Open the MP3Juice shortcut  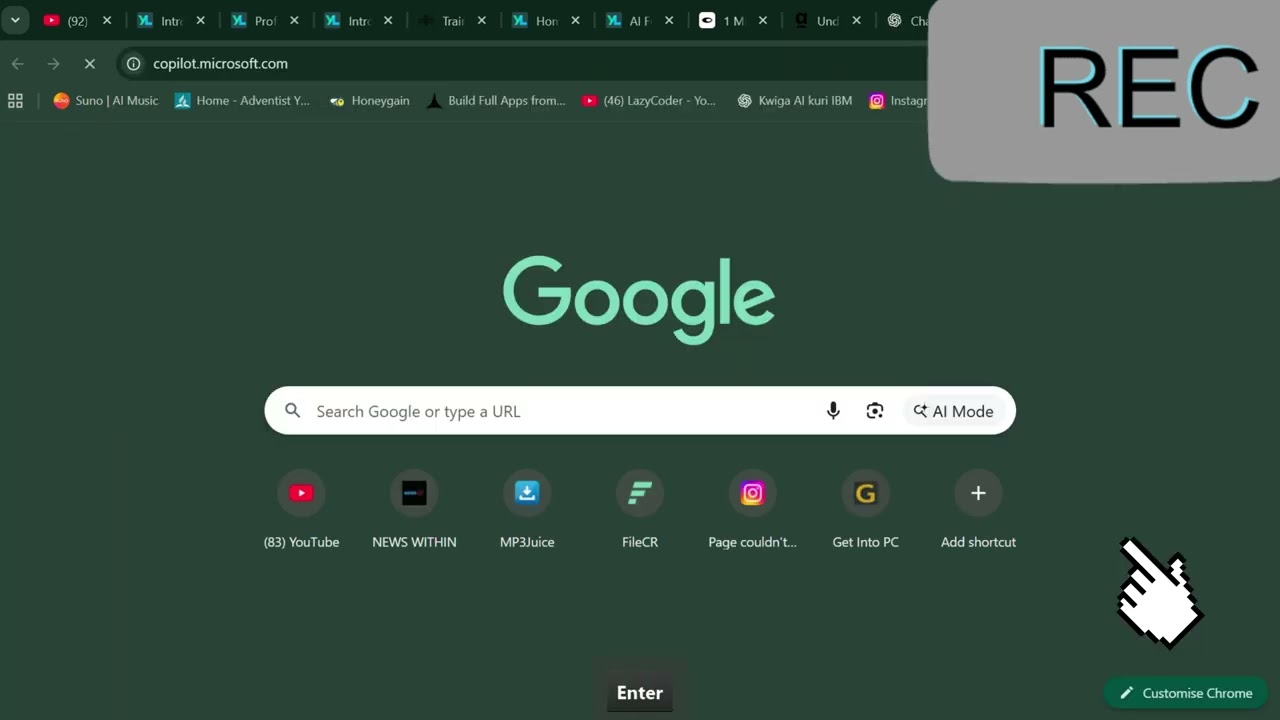click(527, 510)
